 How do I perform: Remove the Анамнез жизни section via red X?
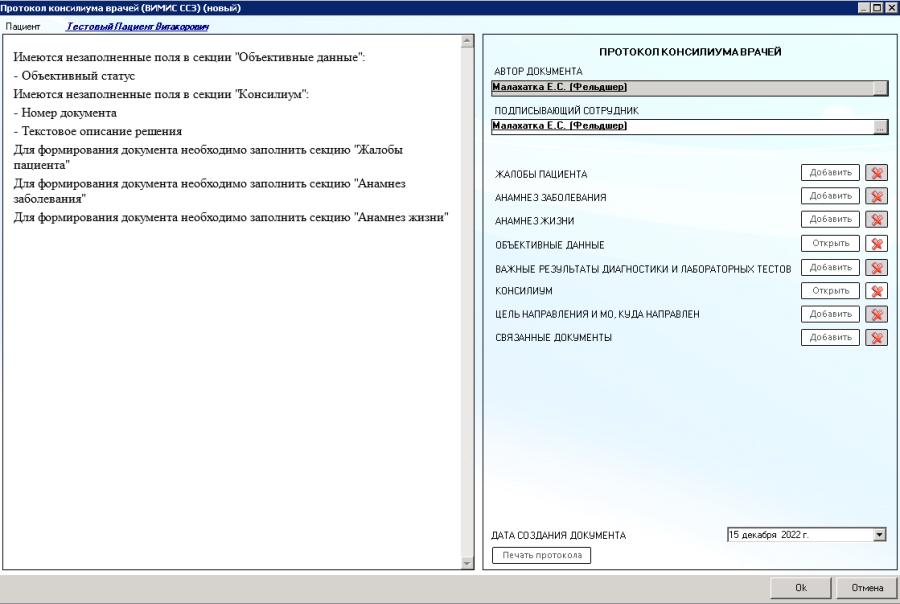[876, 220]
